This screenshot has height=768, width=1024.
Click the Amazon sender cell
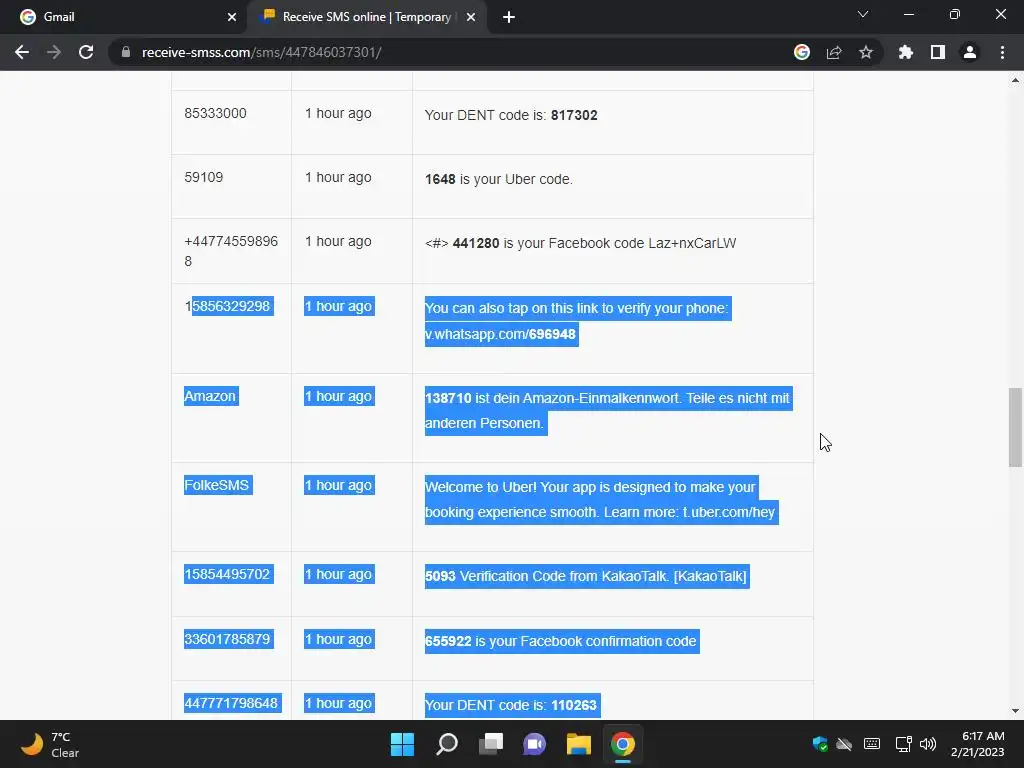tap(210, 396)
